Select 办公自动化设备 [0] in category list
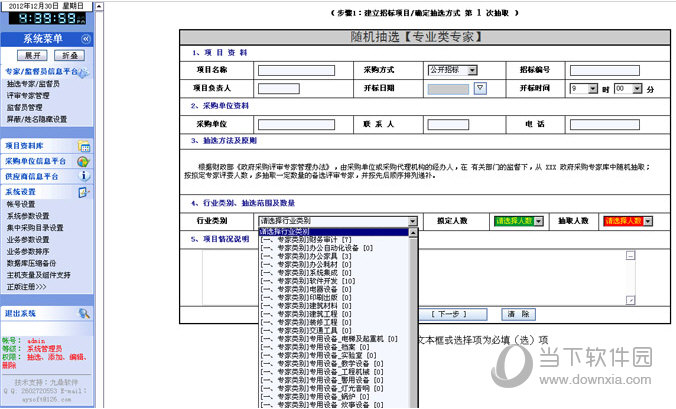This screenshot has width=676, height=409. point(334,248)
